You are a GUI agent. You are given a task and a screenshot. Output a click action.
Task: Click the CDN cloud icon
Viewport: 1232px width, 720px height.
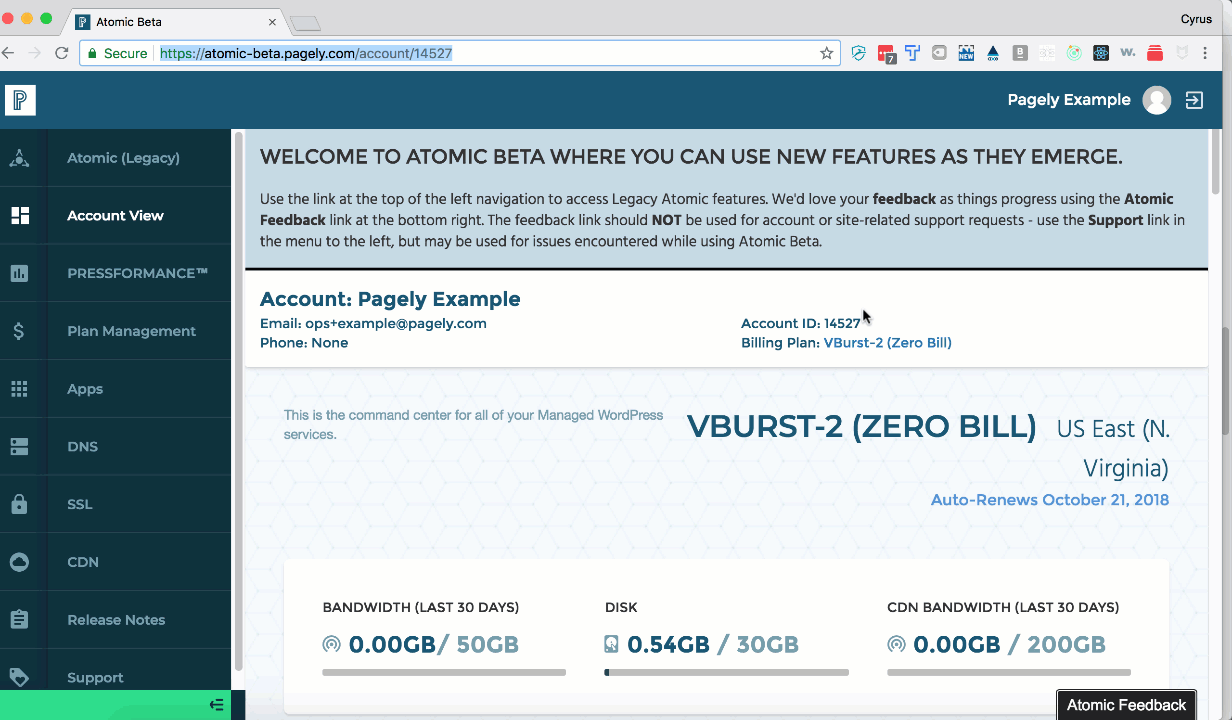tap(19, 562)
